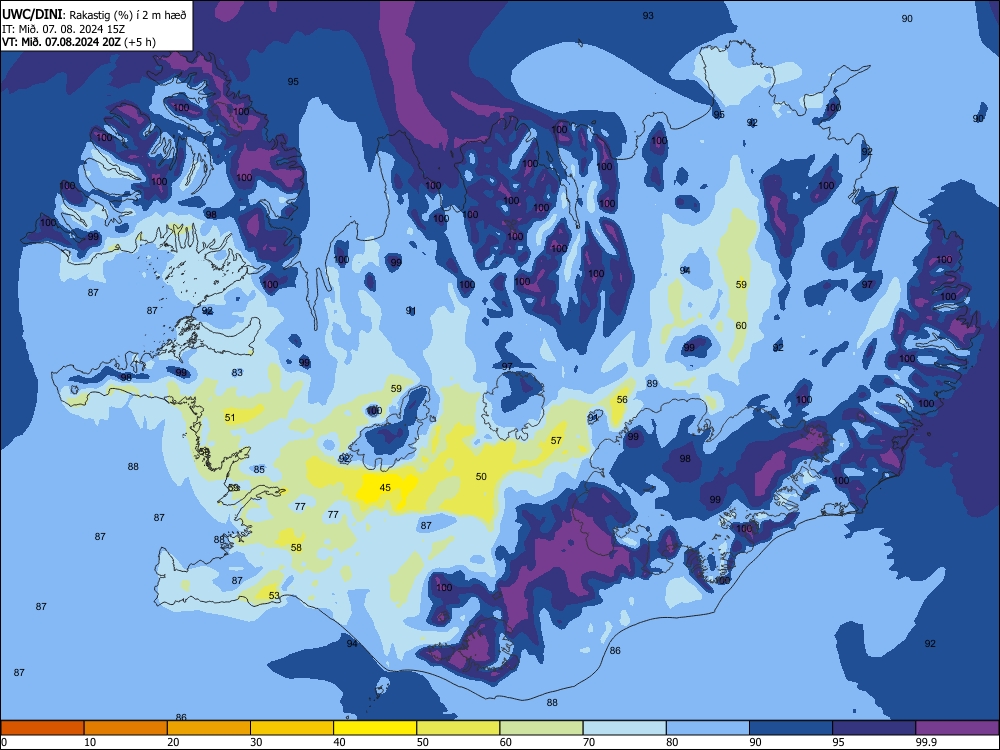Select the sky blue 80–90 legend swatch
Image resolution: width=1000 pixels, height=750 pixels.
(x=708, y=728)
